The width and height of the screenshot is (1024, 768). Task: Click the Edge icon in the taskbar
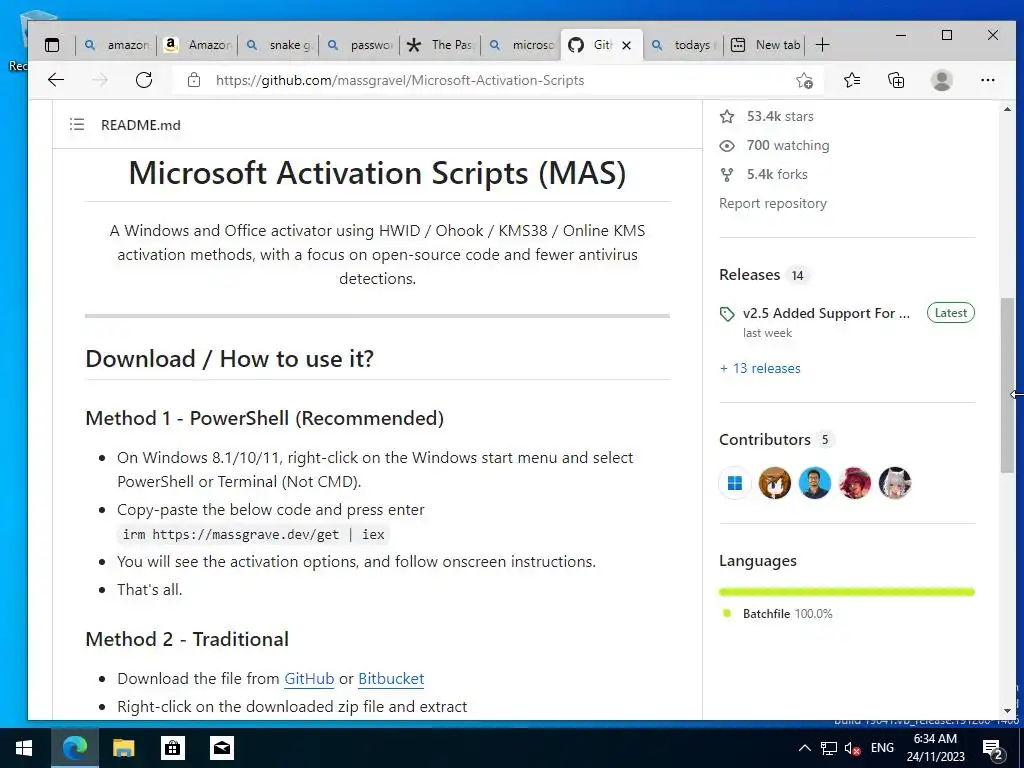[x=74, y=748]
